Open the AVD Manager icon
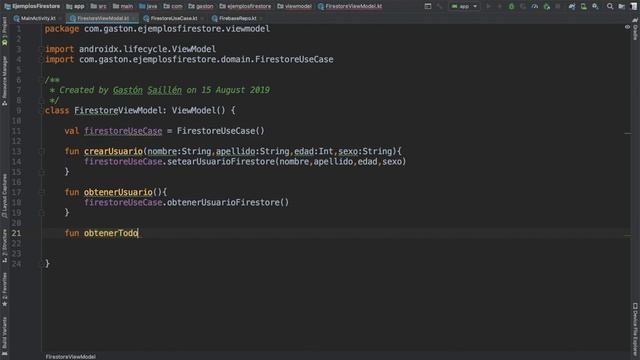This screenshot has width=640, height=360. click(584, 6)
